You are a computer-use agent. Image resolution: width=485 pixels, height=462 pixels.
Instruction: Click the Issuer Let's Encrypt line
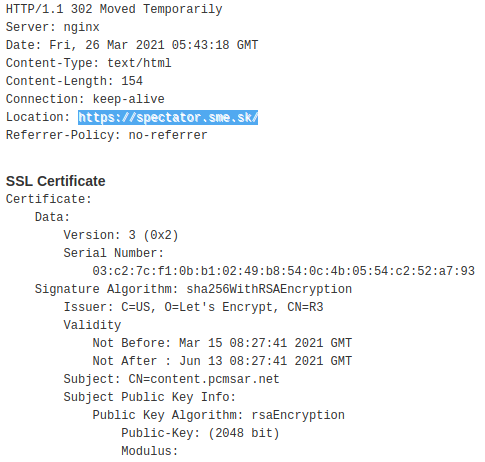(194, 307)
